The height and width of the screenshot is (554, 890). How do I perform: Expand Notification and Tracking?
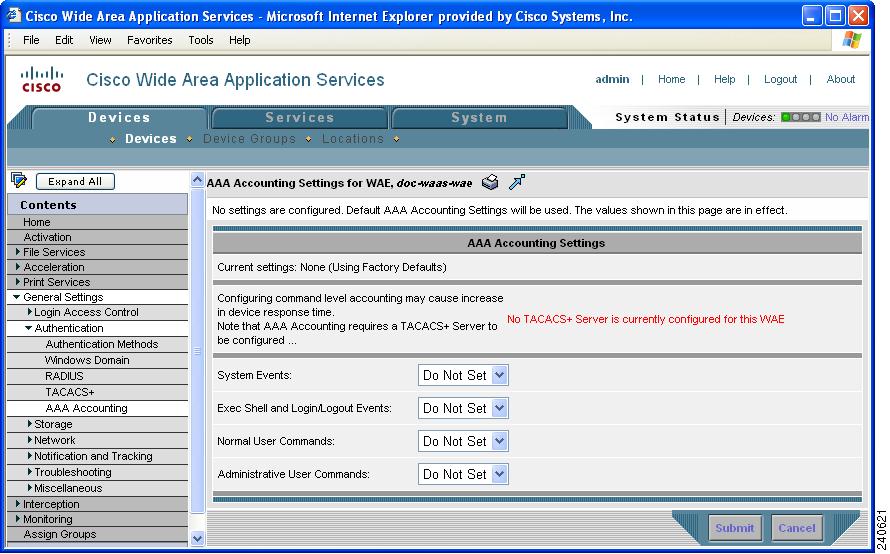(30, 455)
